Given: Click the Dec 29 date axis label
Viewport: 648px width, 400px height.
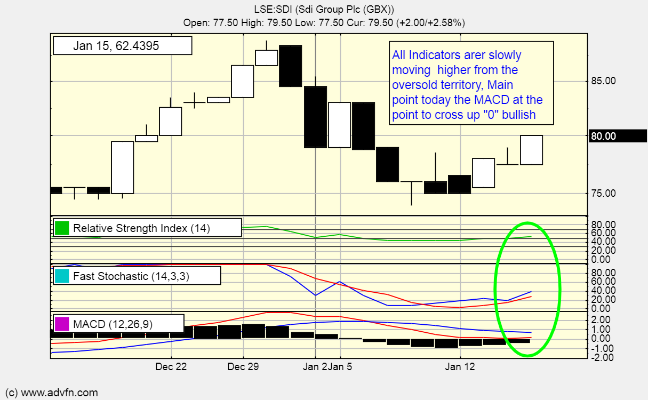Looking at the screenshot, I should click(x=243, y=367).
